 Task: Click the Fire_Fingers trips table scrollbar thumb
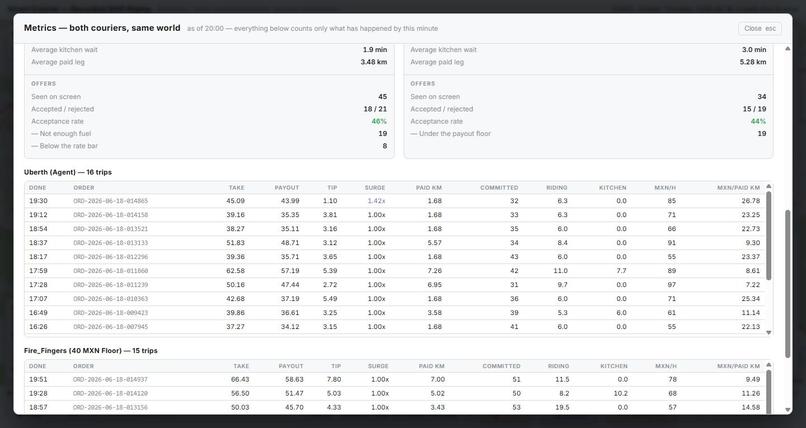pos(769,392)
